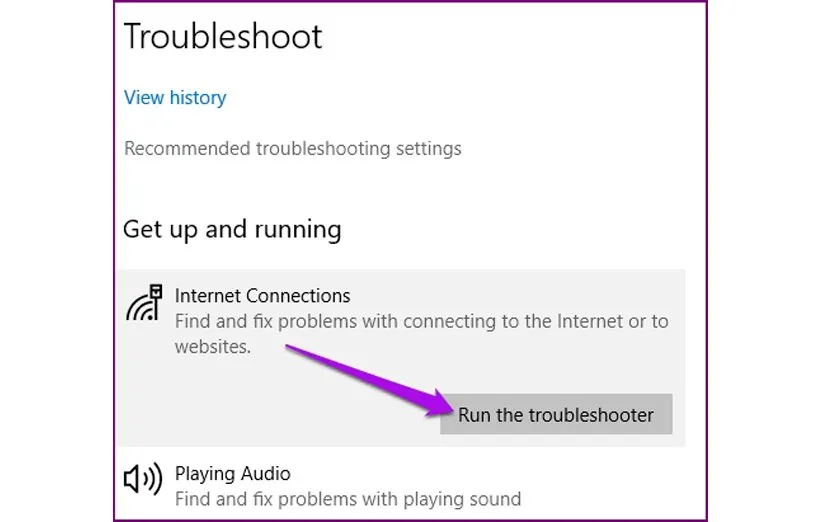Viewport: 822px width, 522px height.
Task: Click the Troubleshoot page heading
Action: pos(223,37)
